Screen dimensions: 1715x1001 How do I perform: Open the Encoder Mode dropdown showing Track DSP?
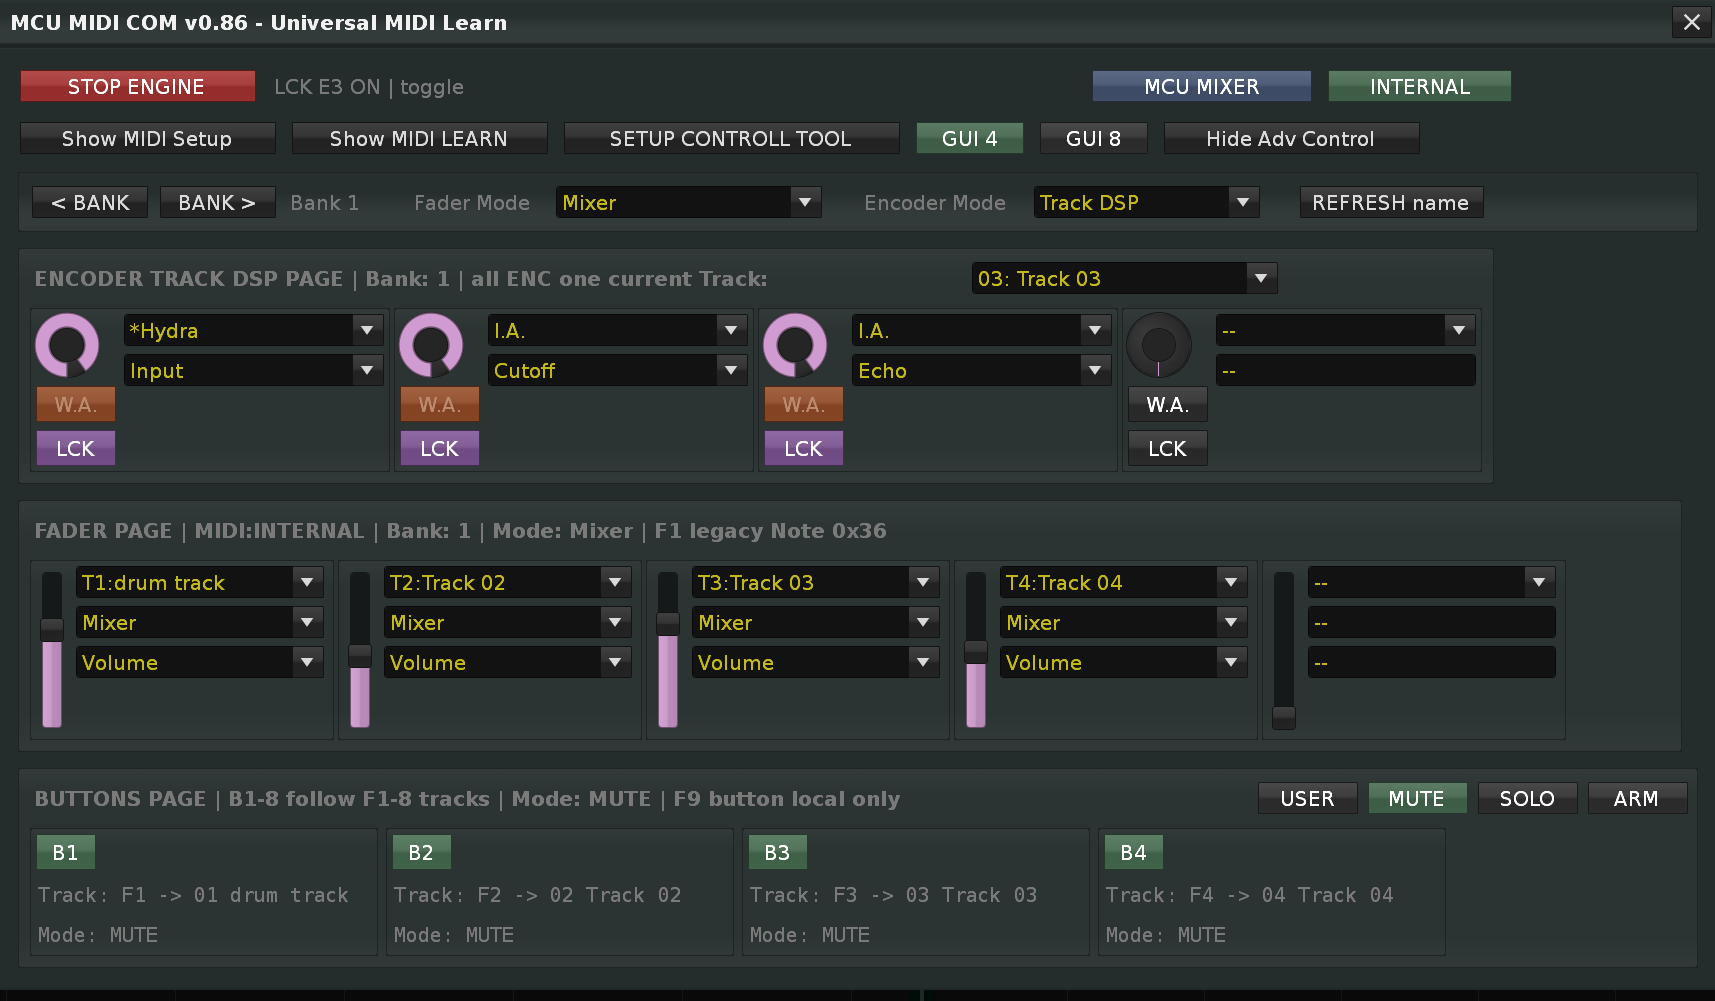coord(1146,203)
